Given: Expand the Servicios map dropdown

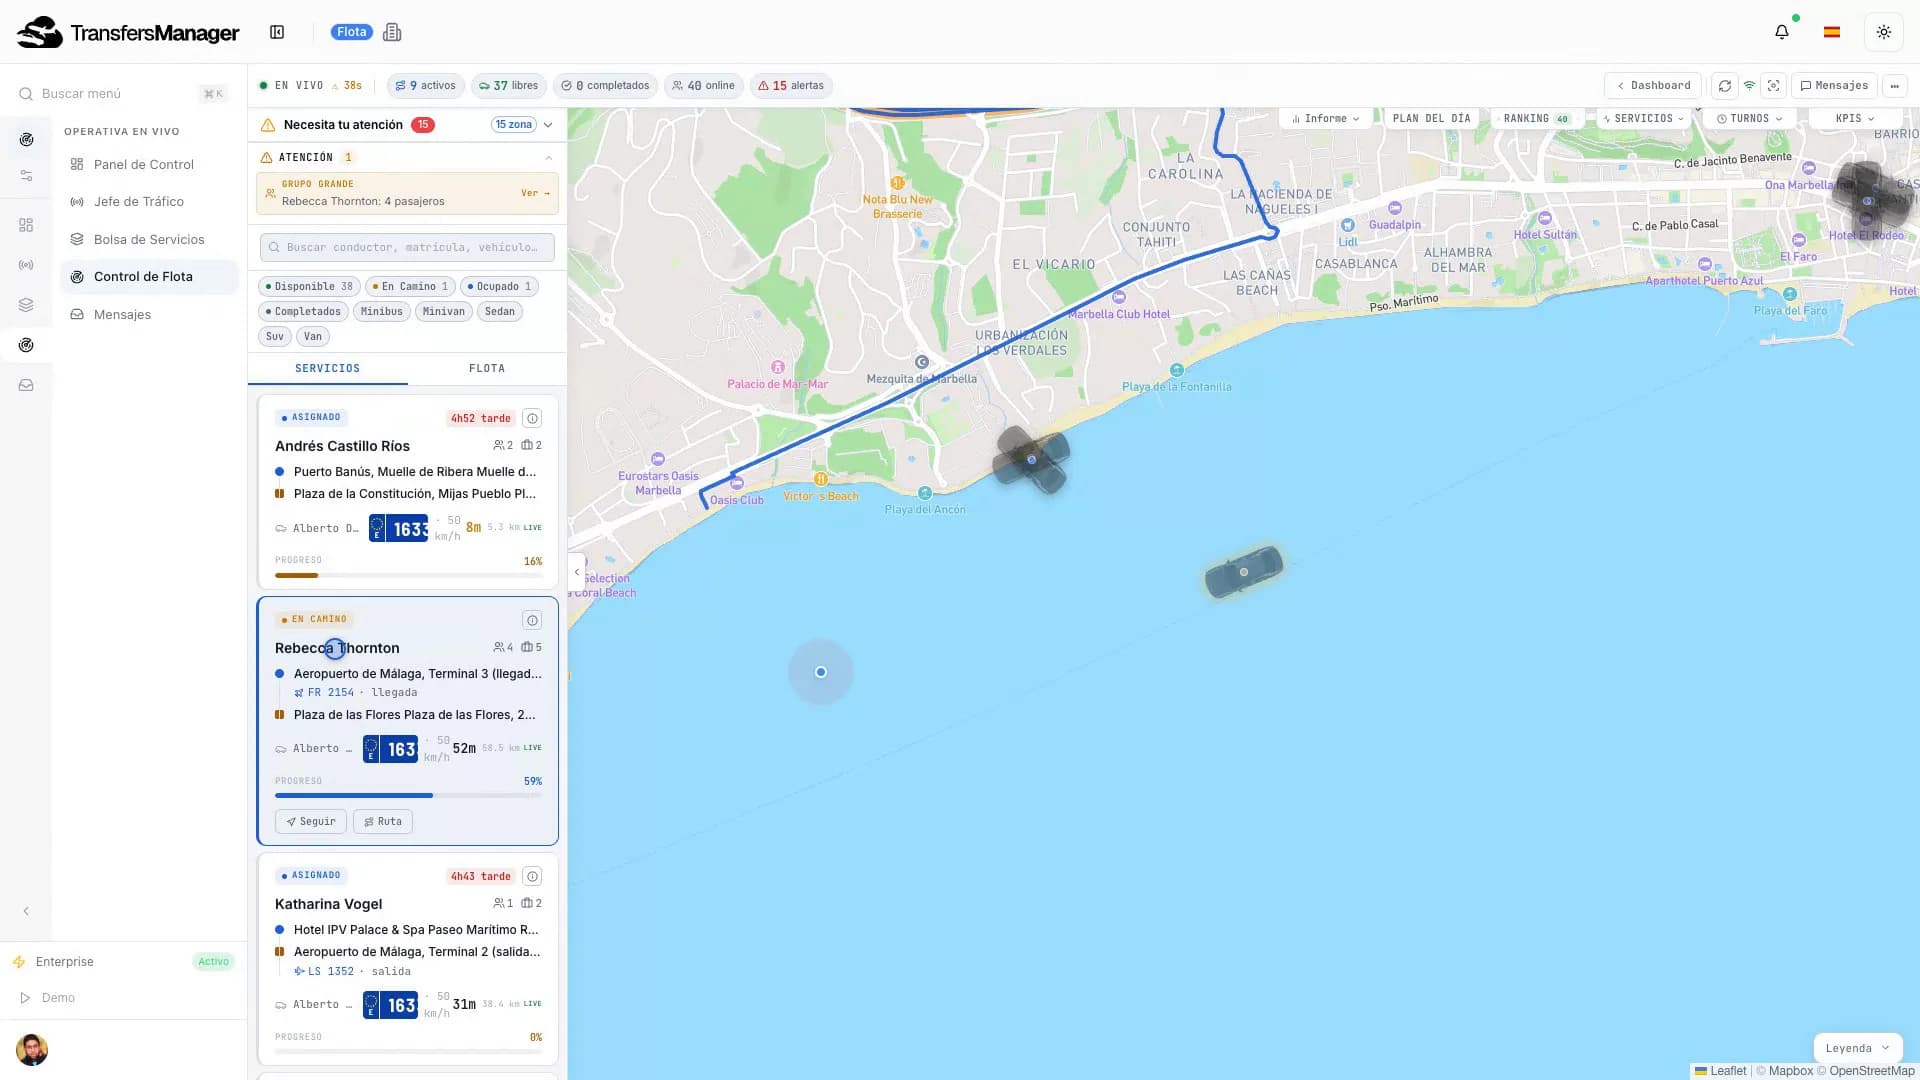Looking at the screenshot, I should [1644, 118].
